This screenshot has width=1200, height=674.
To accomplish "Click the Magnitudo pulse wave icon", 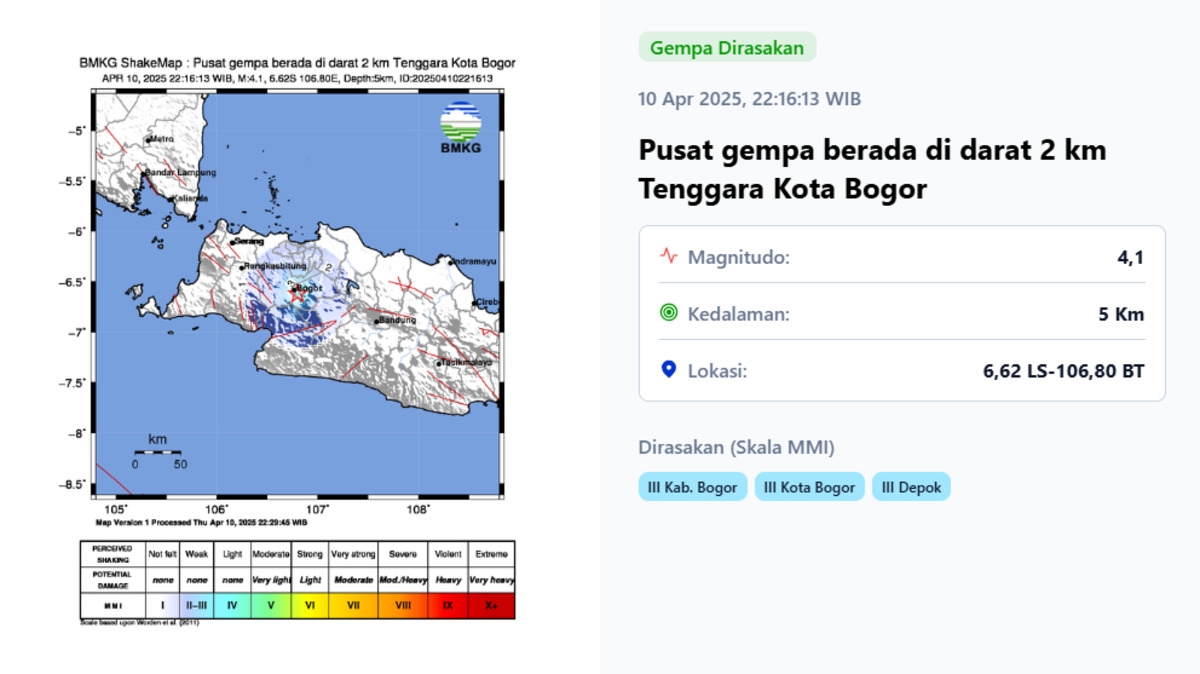I will point(669,257).
